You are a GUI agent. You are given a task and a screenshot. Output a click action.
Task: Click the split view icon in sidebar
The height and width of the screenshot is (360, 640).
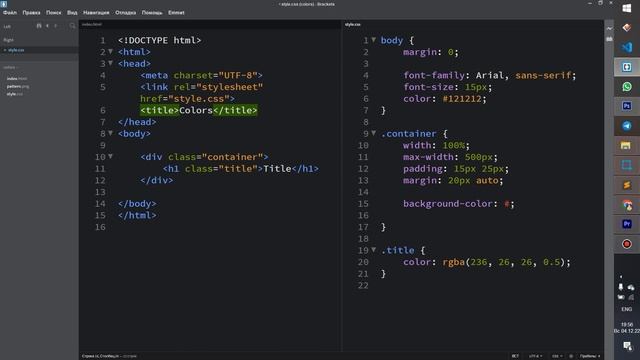(x=39, y=26)
